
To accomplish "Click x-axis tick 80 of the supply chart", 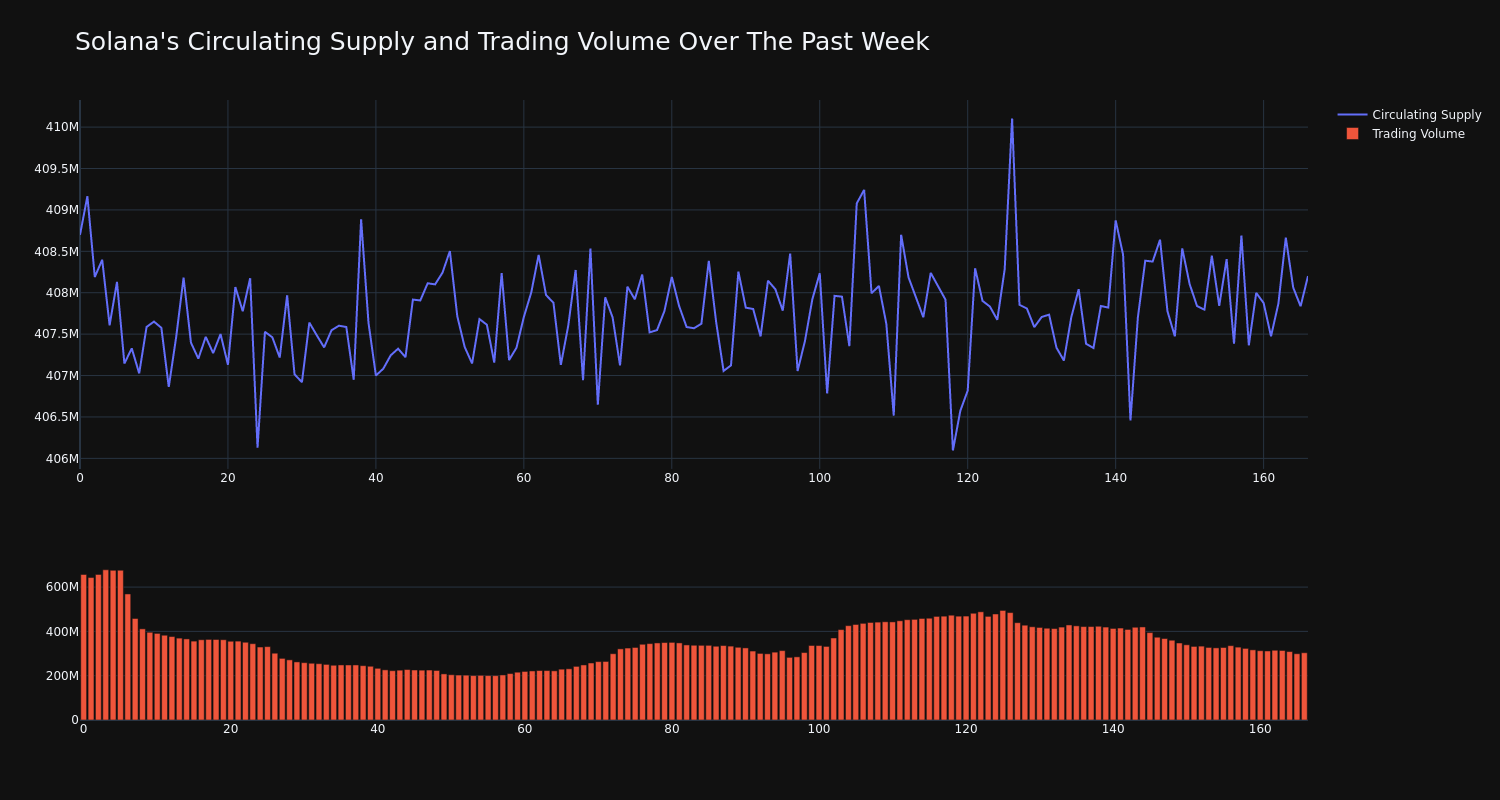I will point(672,478).
